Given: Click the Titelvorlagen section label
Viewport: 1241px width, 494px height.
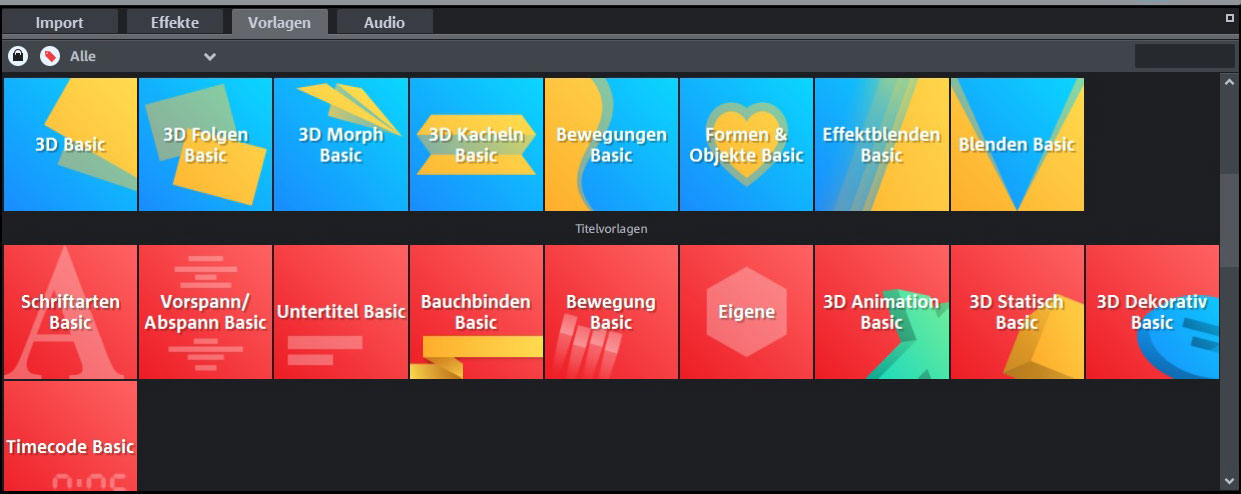Looking at the screenshot, I should click(x=612, y=229).
